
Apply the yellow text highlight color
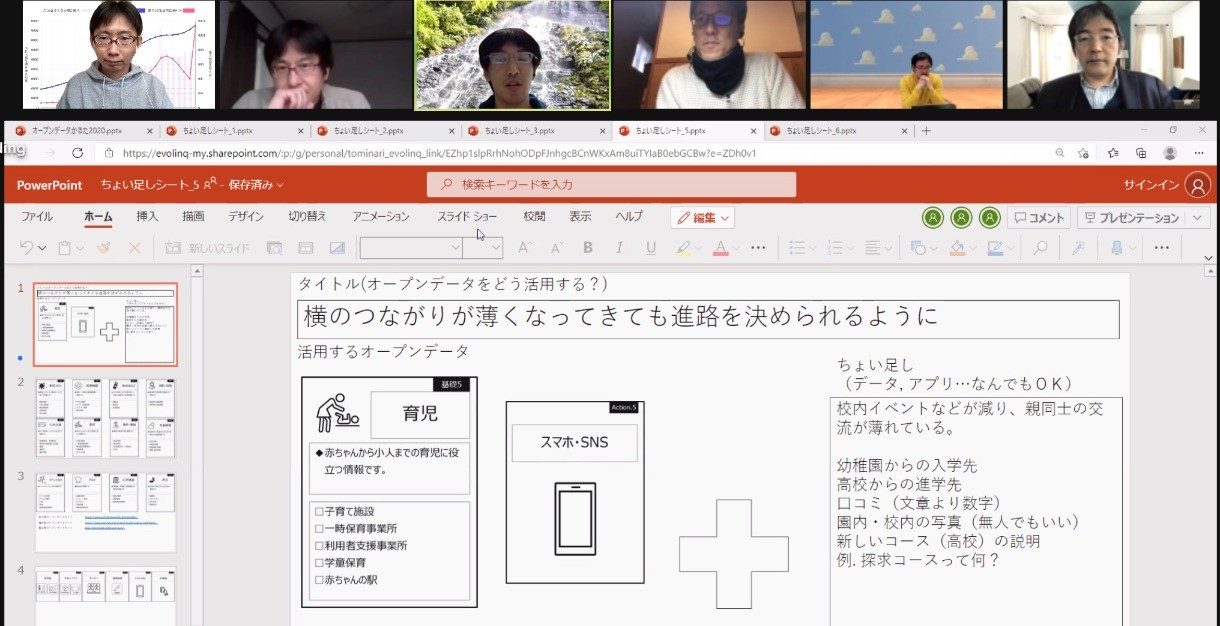(x=682, y=248)
